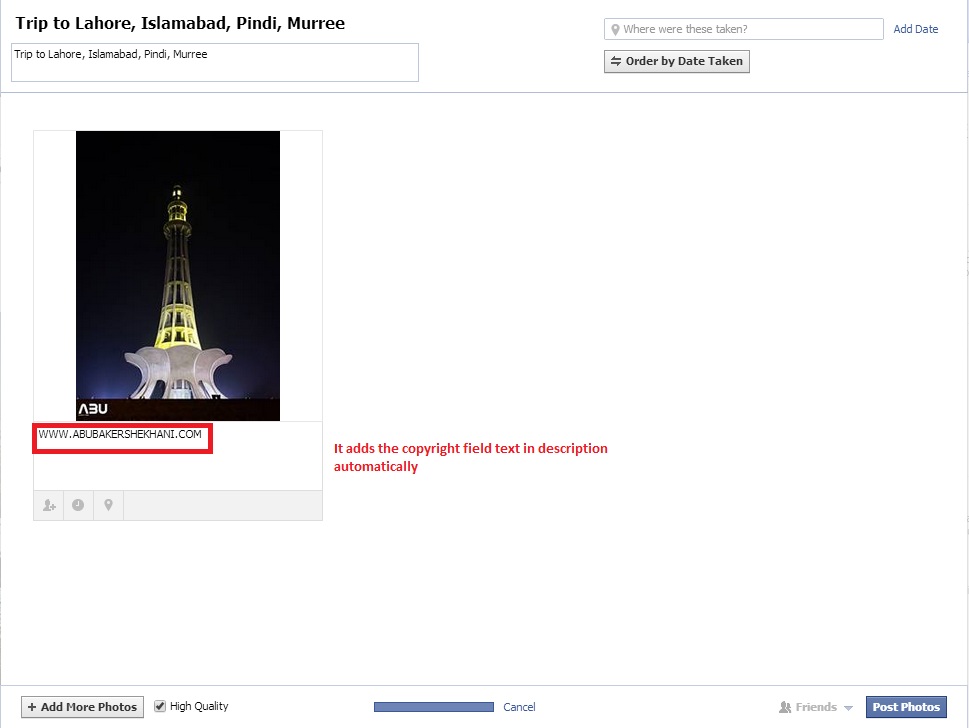Image resolution: width=969 pixels, height=728 pixels.
Task: Click the Post Photos button
Action: click(x=906, y=707)
